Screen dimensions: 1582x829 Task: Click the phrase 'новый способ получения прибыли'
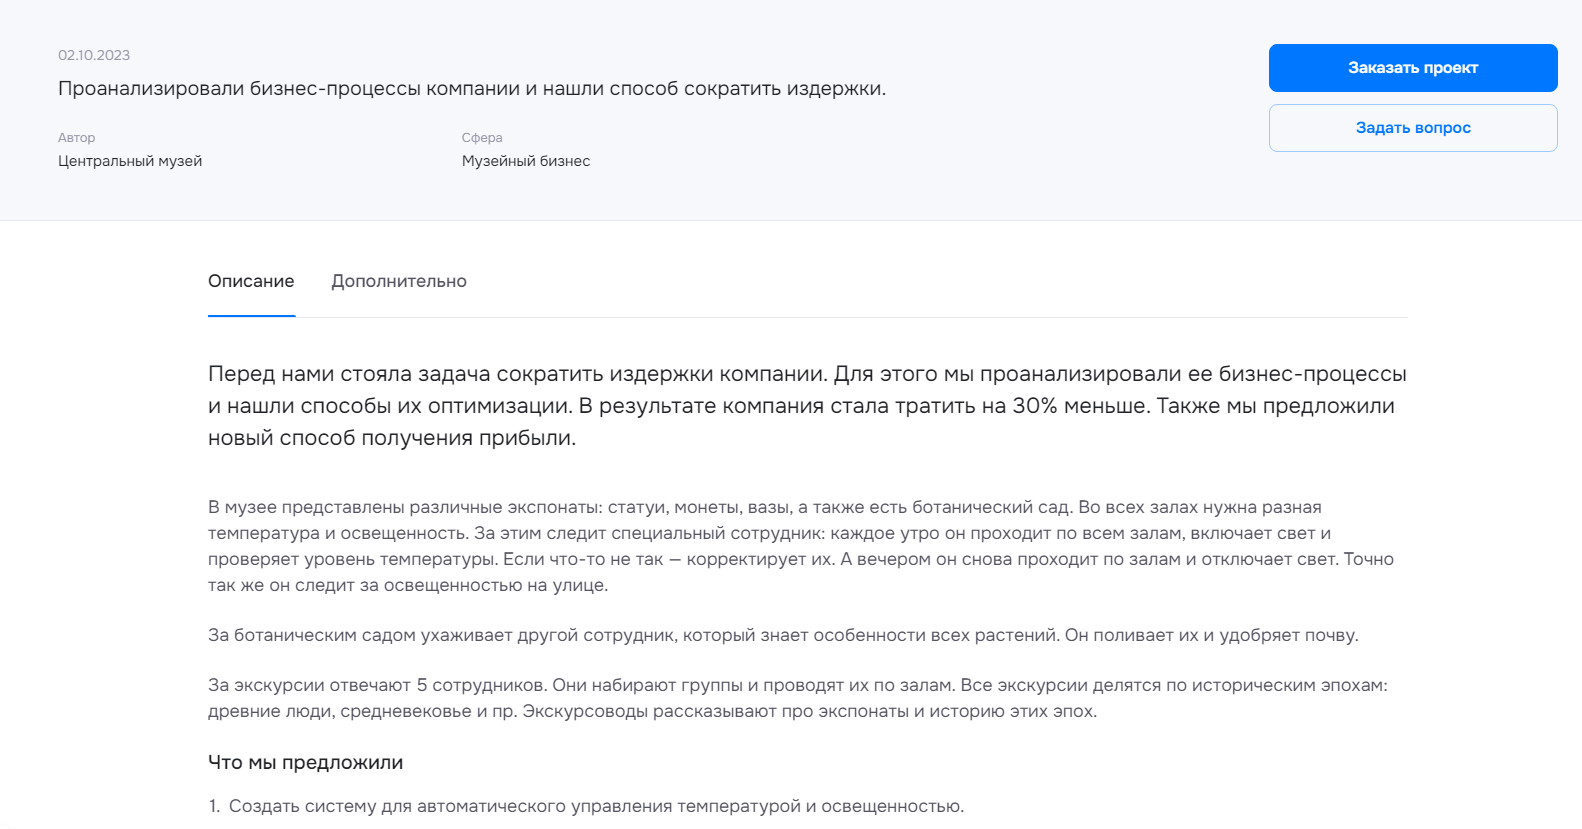click(x=390, y=438)
